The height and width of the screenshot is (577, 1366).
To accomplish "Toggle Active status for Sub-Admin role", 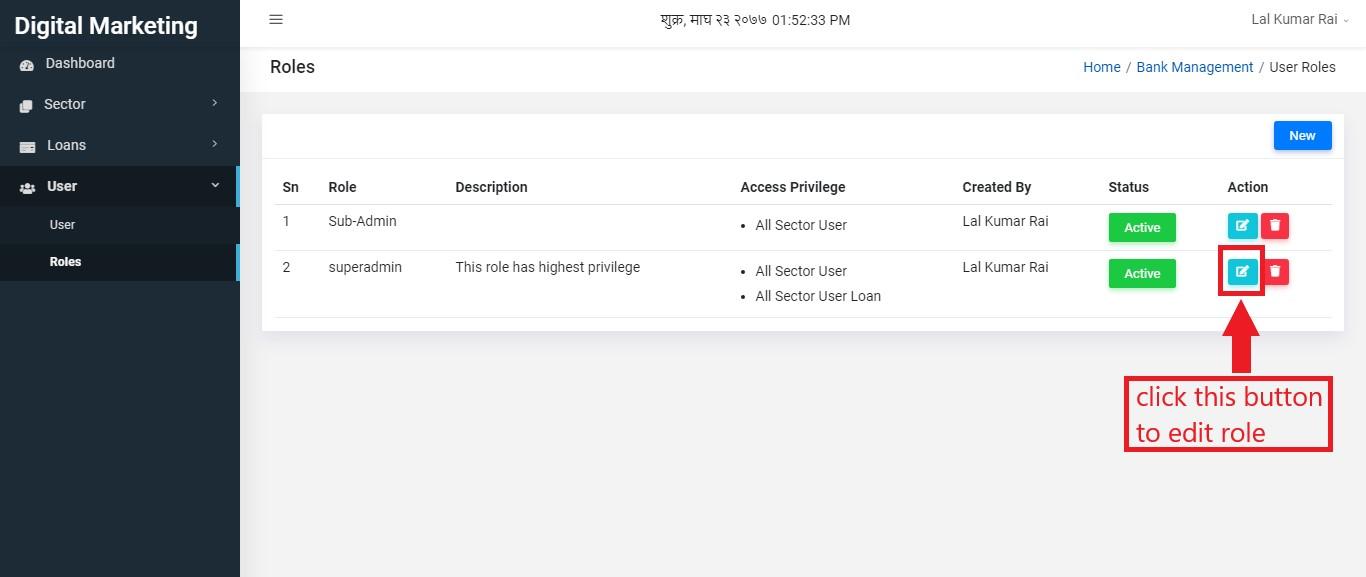I will point(1142,227).
